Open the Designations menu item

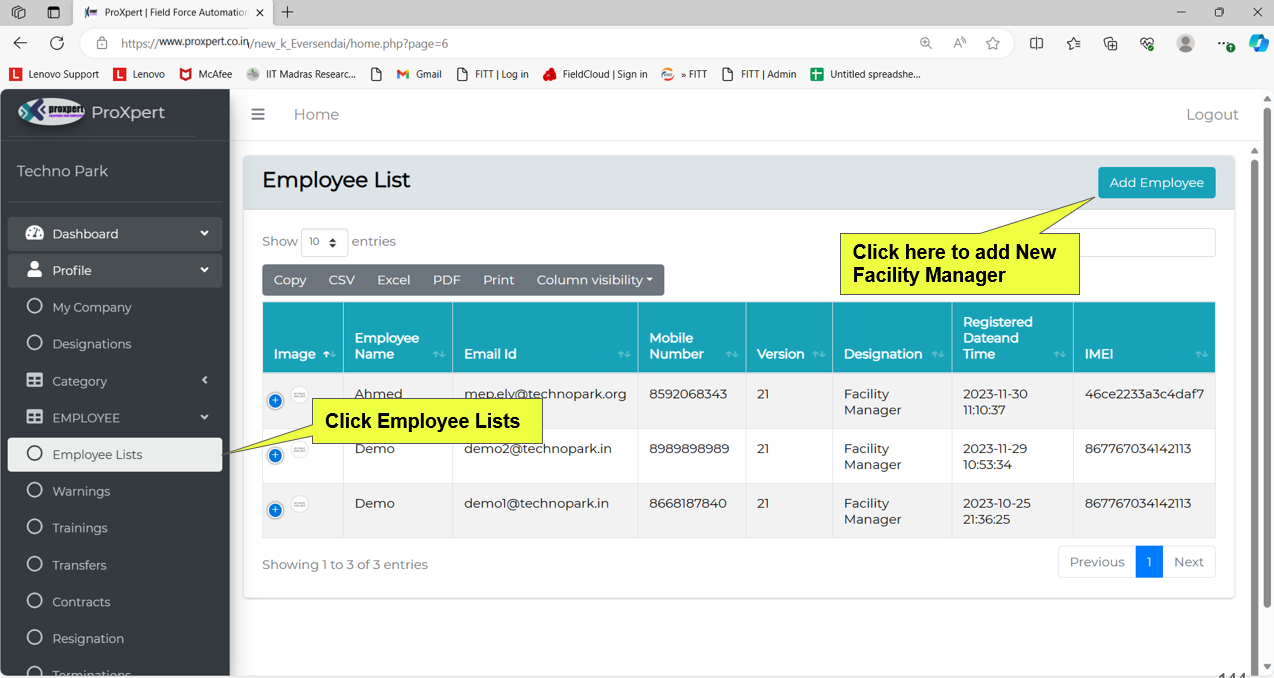91,344
